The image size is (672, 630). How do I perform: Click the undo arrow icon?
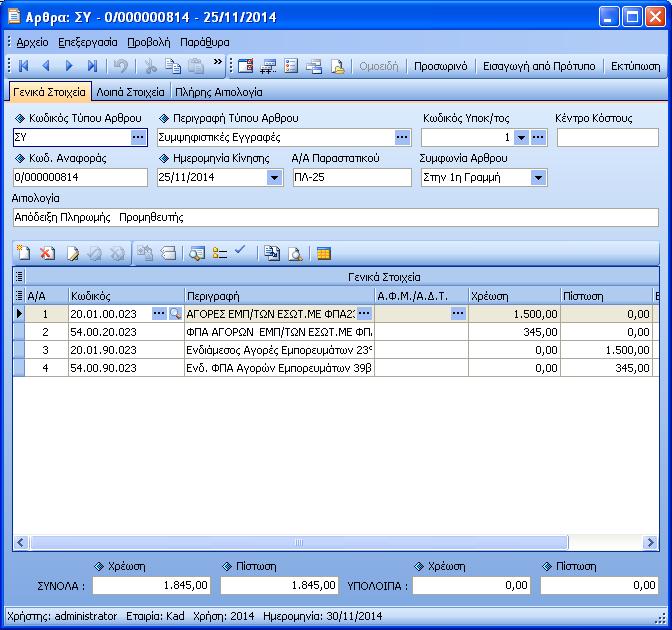[120, 66]
